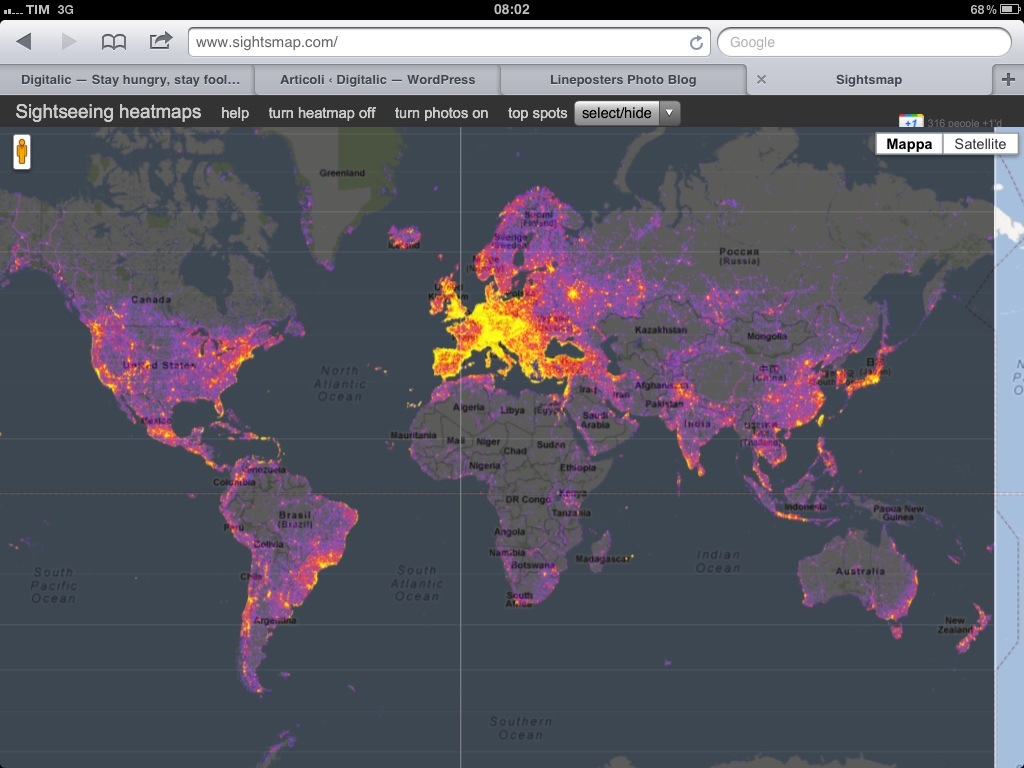1024x768 pixels.
Task: Click the South Pacific Ocean label
Action: click(x=54, y=585)
